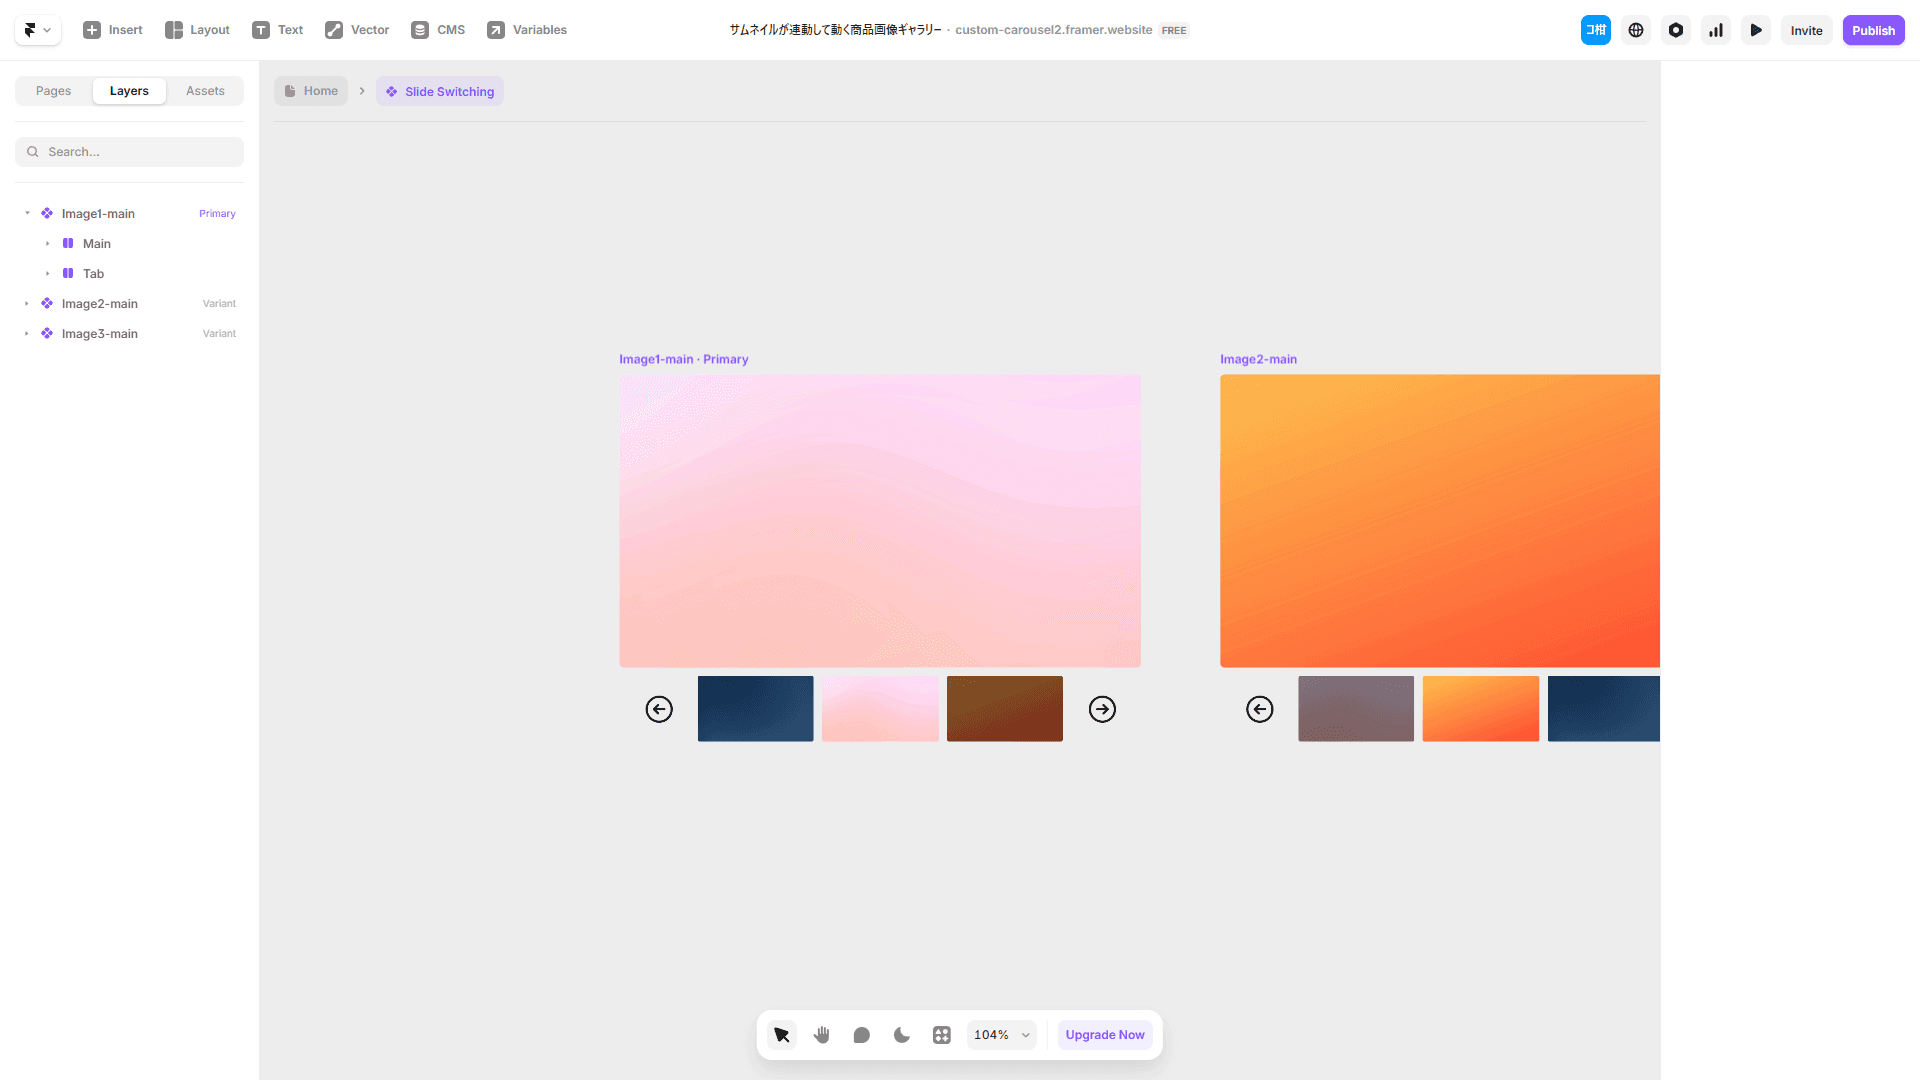Click the left arrow on Image2-main carousel
This screenshot has height=1080, width=1920.
[x=1260, y=709]
